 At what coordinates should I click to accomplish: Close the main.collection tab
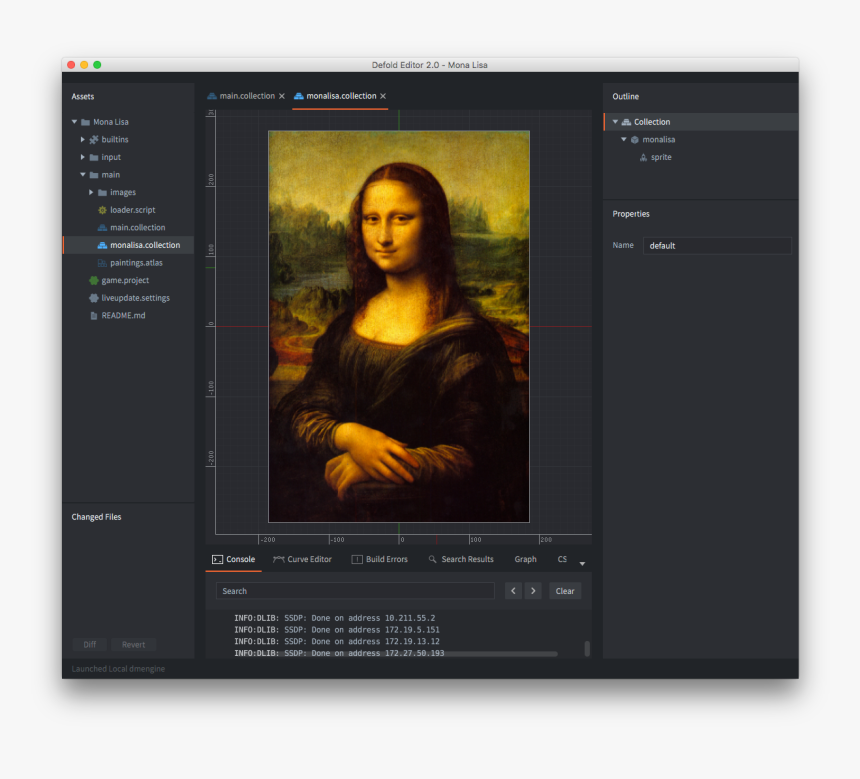pos(281,96)
